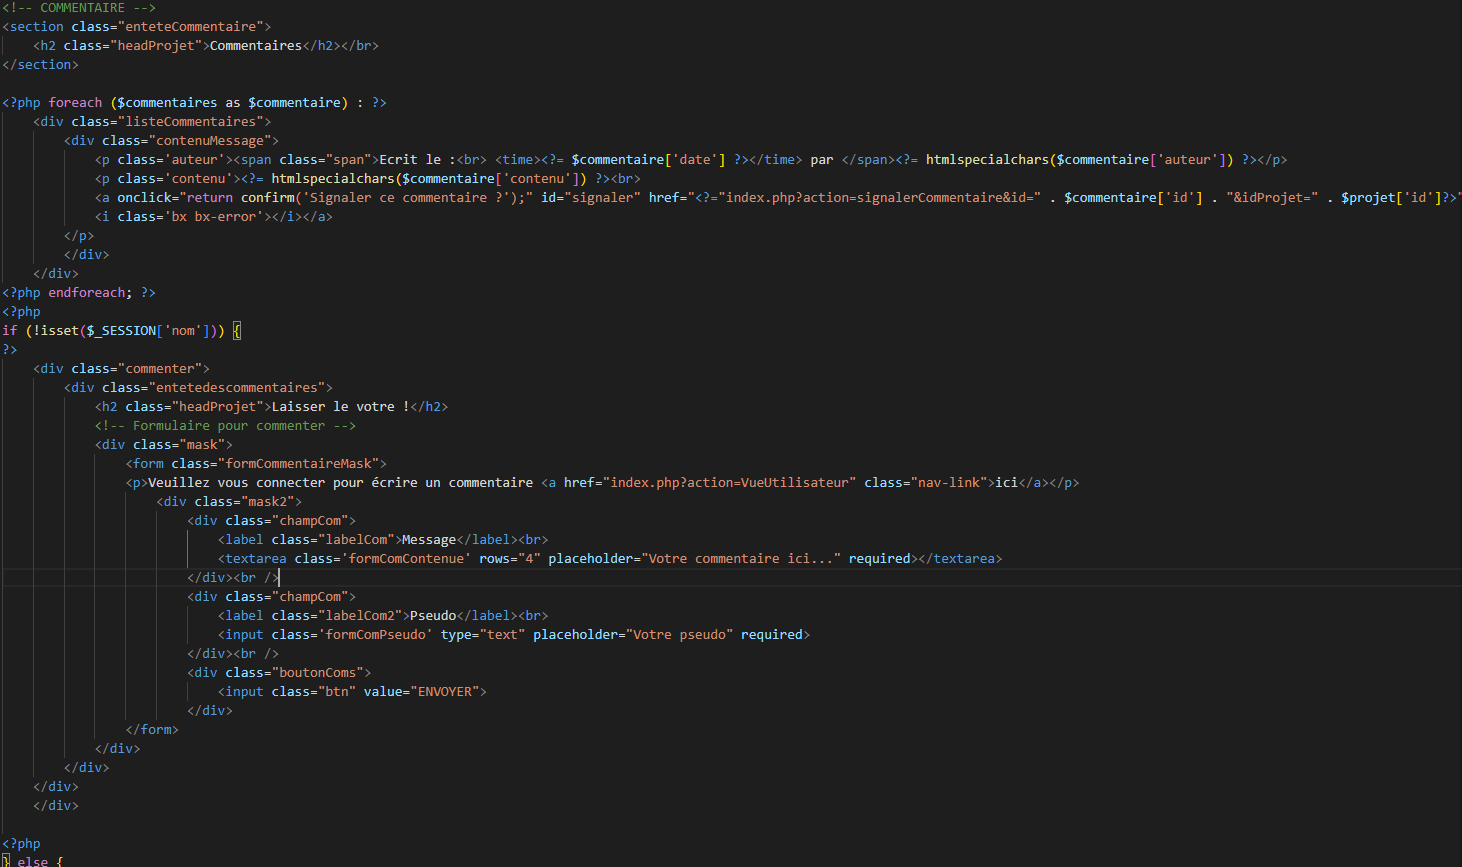Click the "boutonComs" class value
1462x867 pixels.
pyautogui.click(x=318, y=673)
